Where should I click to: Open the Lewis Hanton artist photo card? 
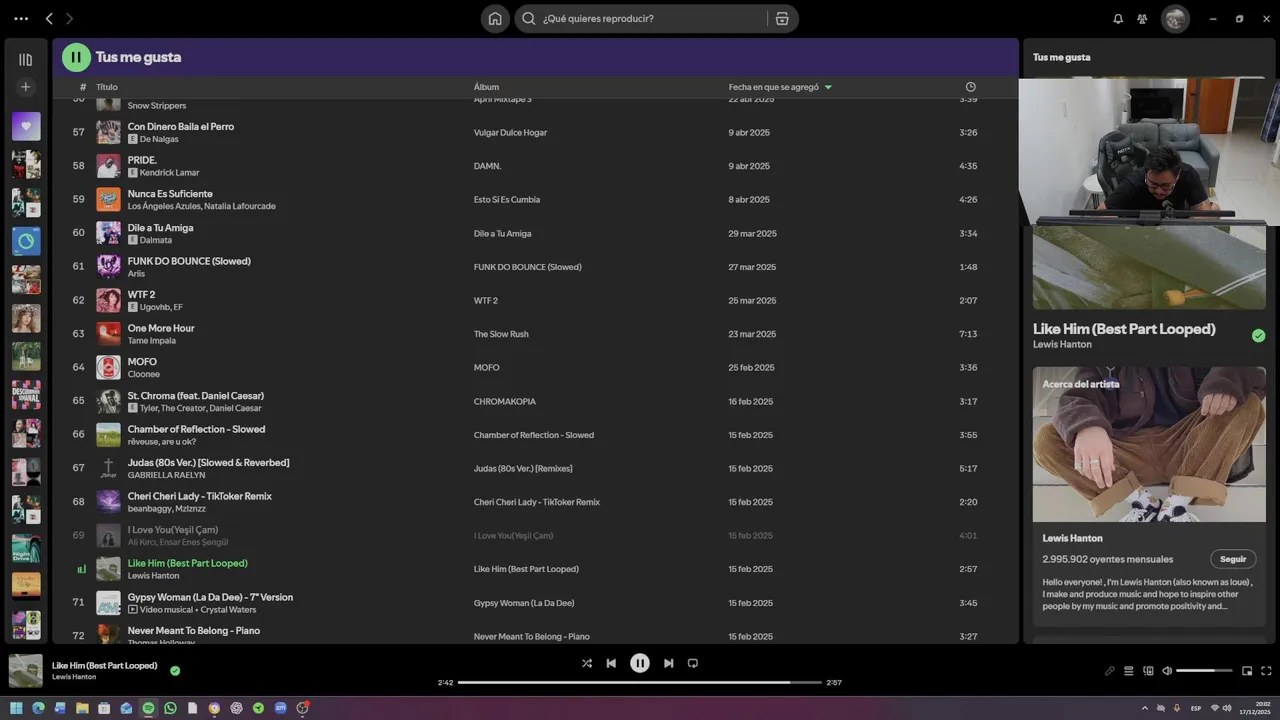(x=1149, y=444)
